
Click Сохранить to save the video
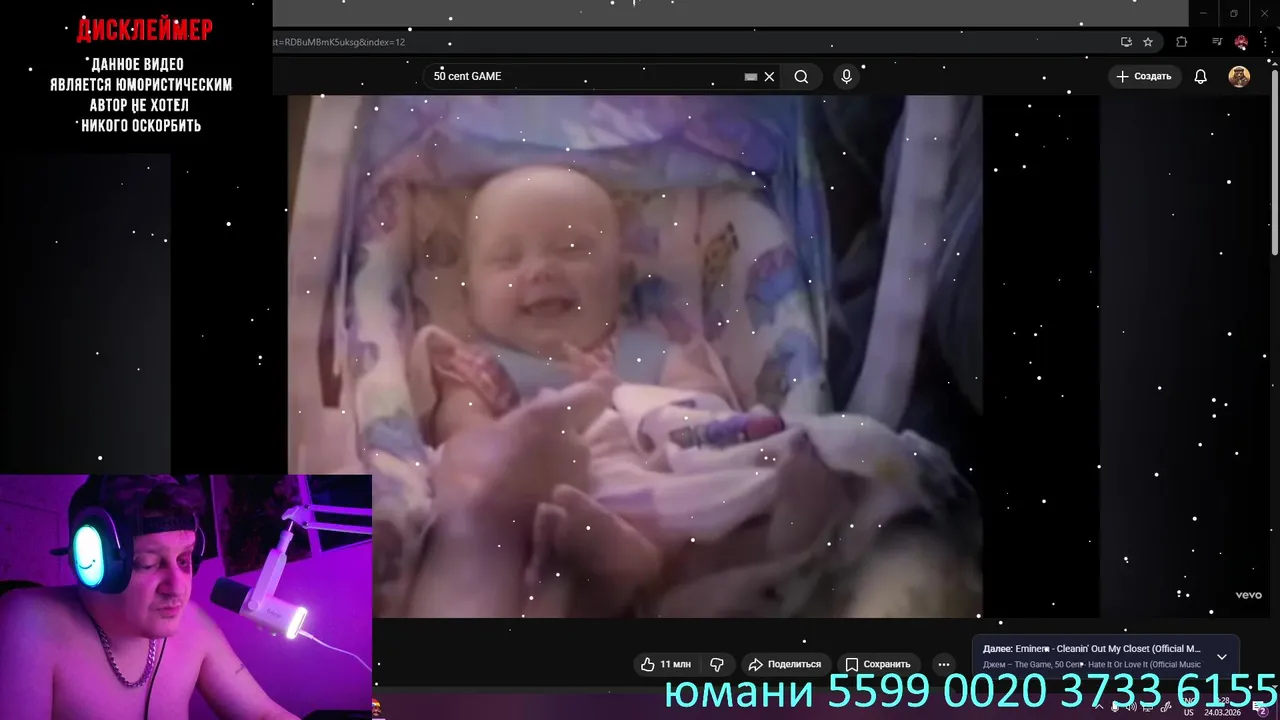pyautogui.click(x=878, y=664)
